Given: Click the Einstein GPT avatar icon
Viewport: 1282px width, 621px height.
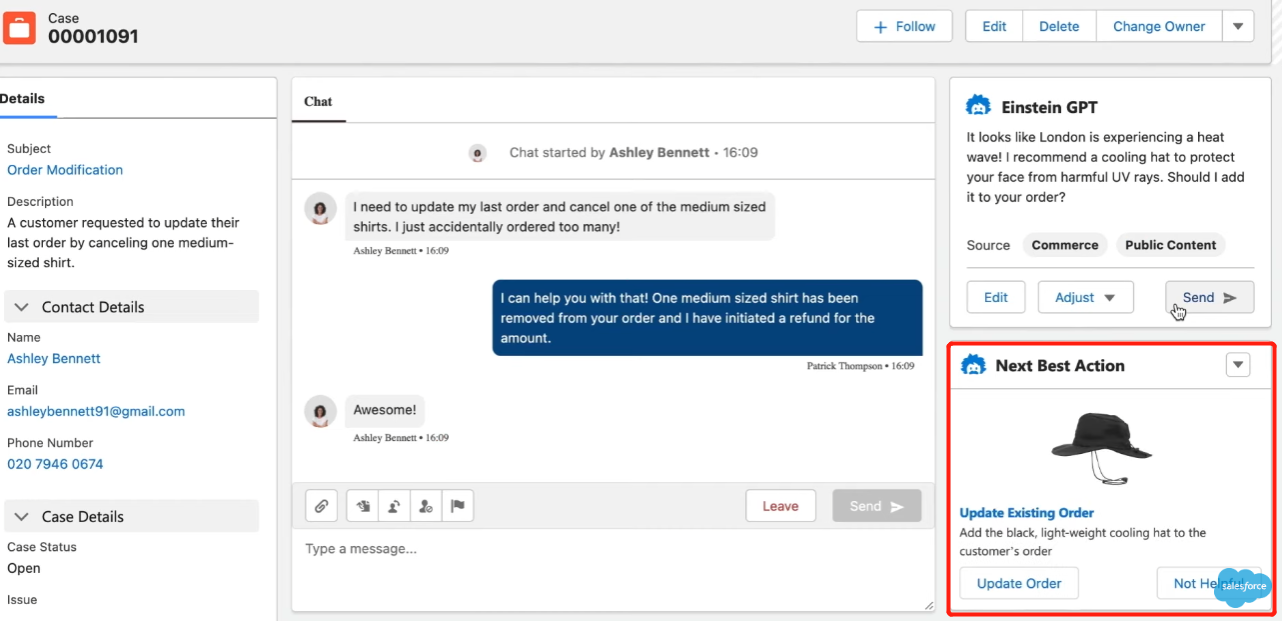Looking at the screenshot, I should coord(978,106).
